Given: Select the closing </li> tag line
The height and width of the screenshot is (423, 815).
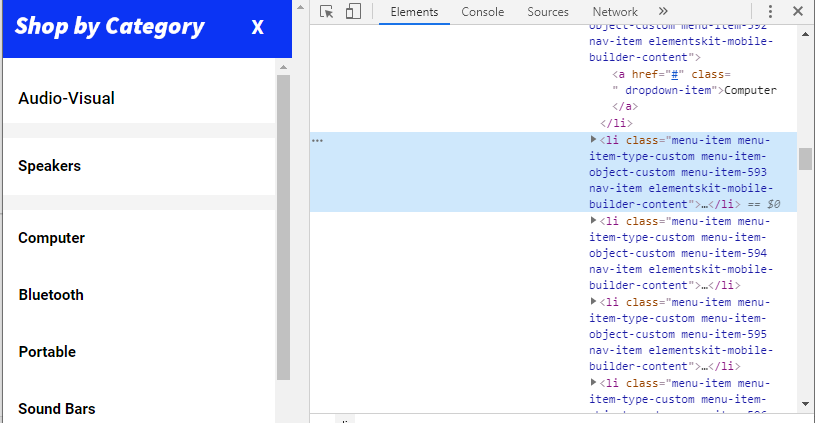Looking at the screenshot, I should pyautogui.click(x=616, y=123).
